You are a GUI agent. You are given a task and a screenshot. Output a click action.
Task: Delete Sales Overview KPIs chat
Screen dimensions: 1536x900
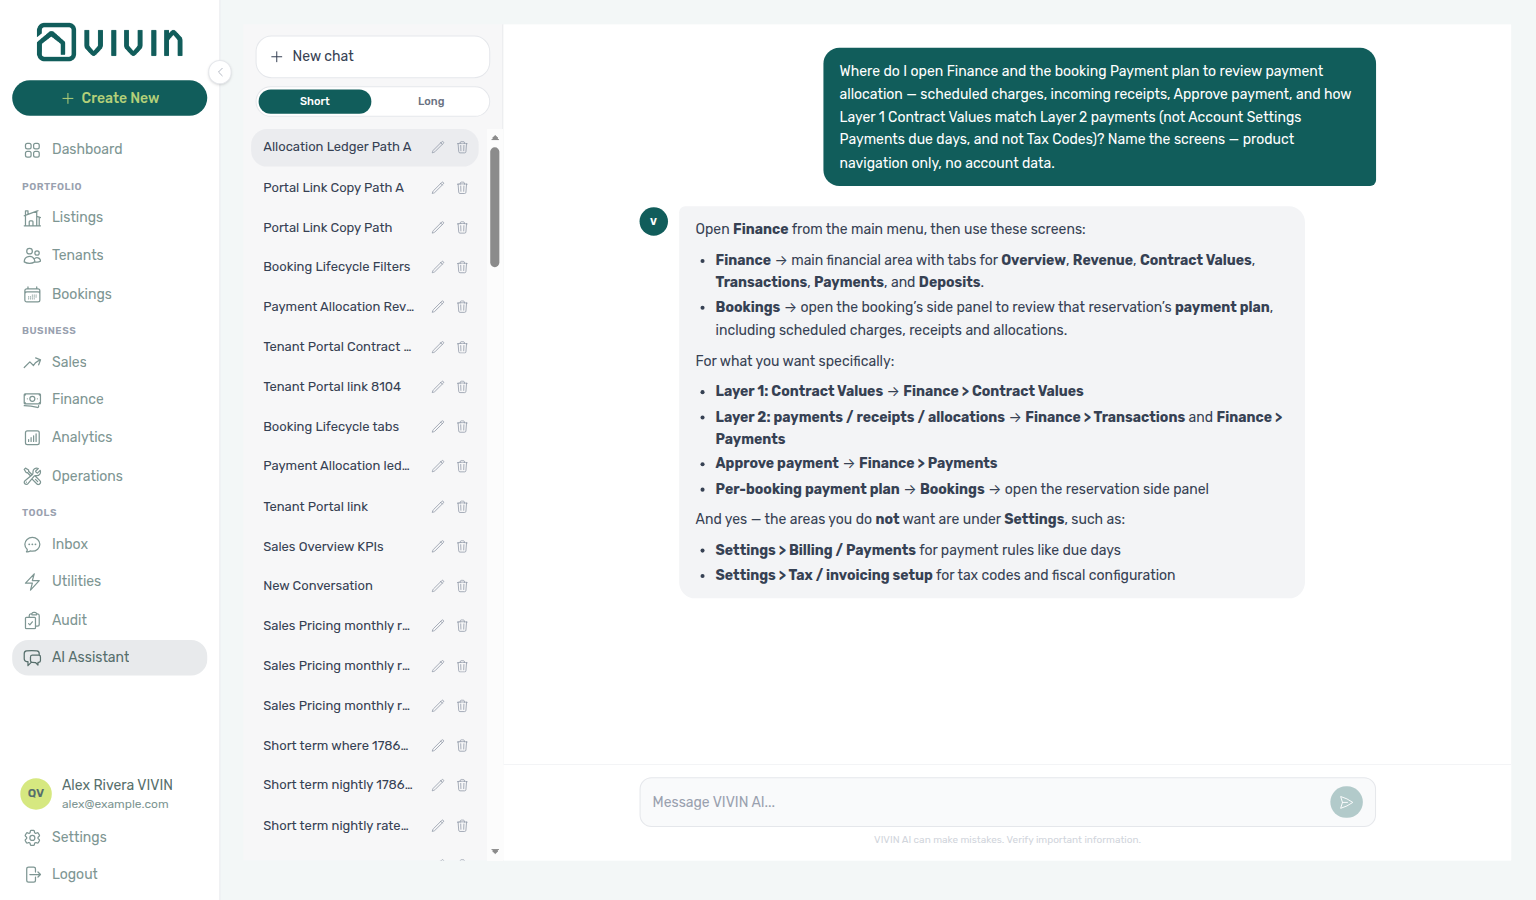[x=462, y=547]
